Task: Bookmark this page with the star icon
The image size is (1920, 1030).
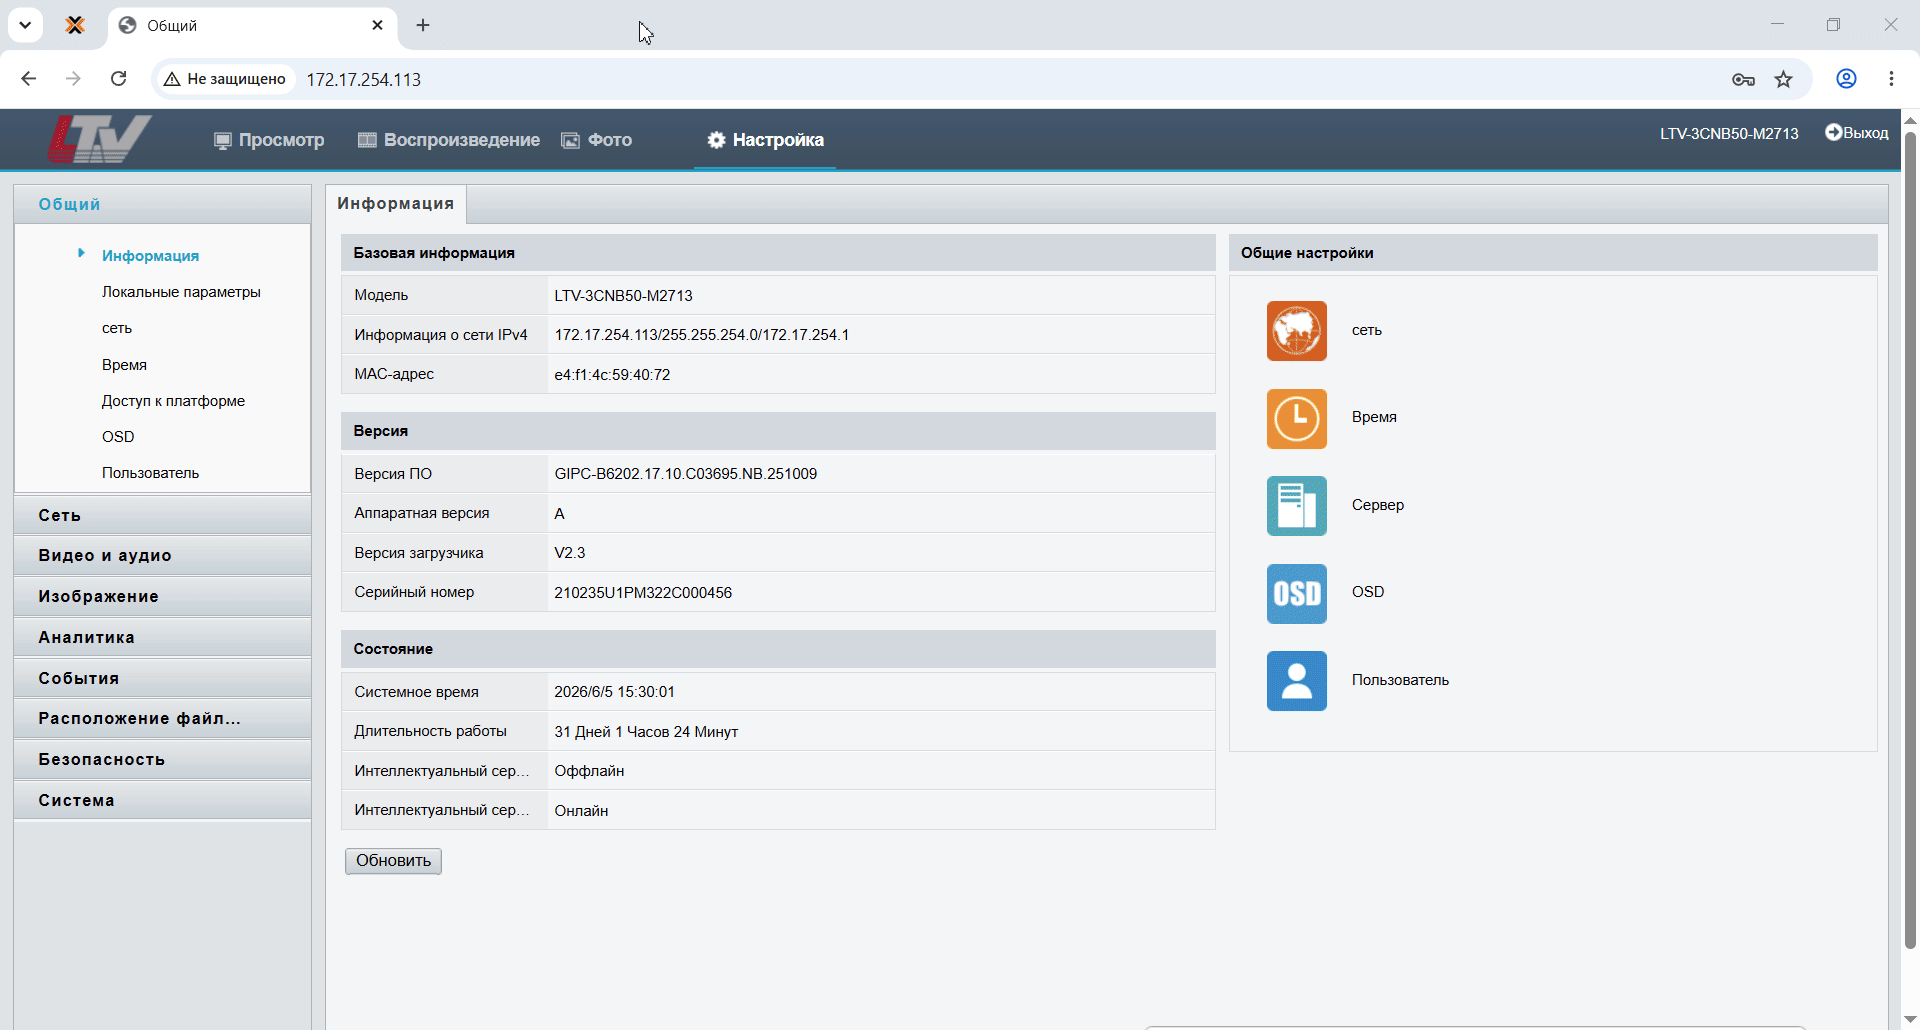Action: (x=1783, y=79)
